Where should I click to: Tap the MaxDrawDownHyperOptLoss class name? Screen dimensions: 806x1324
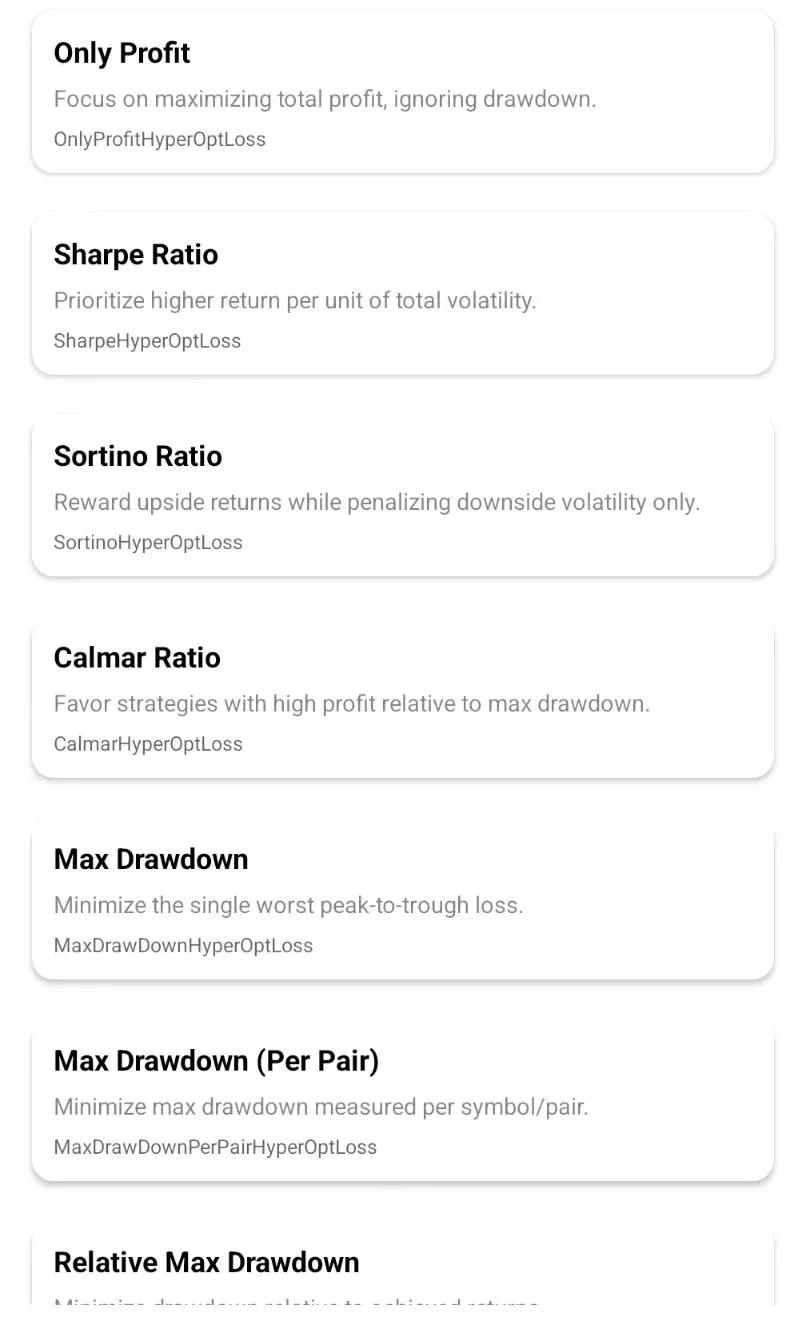[x=183, y=946]
